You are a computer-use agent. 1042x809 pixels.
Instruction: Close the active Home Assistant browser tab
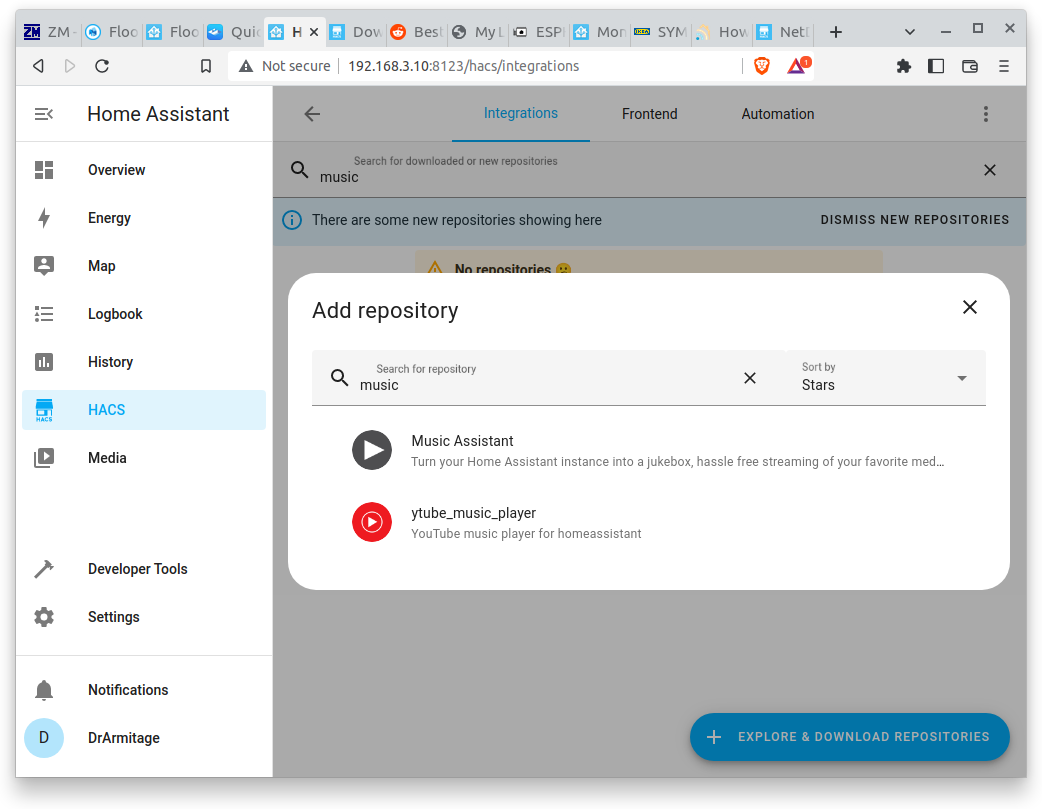pyautogui.click(x=314, y=32)
